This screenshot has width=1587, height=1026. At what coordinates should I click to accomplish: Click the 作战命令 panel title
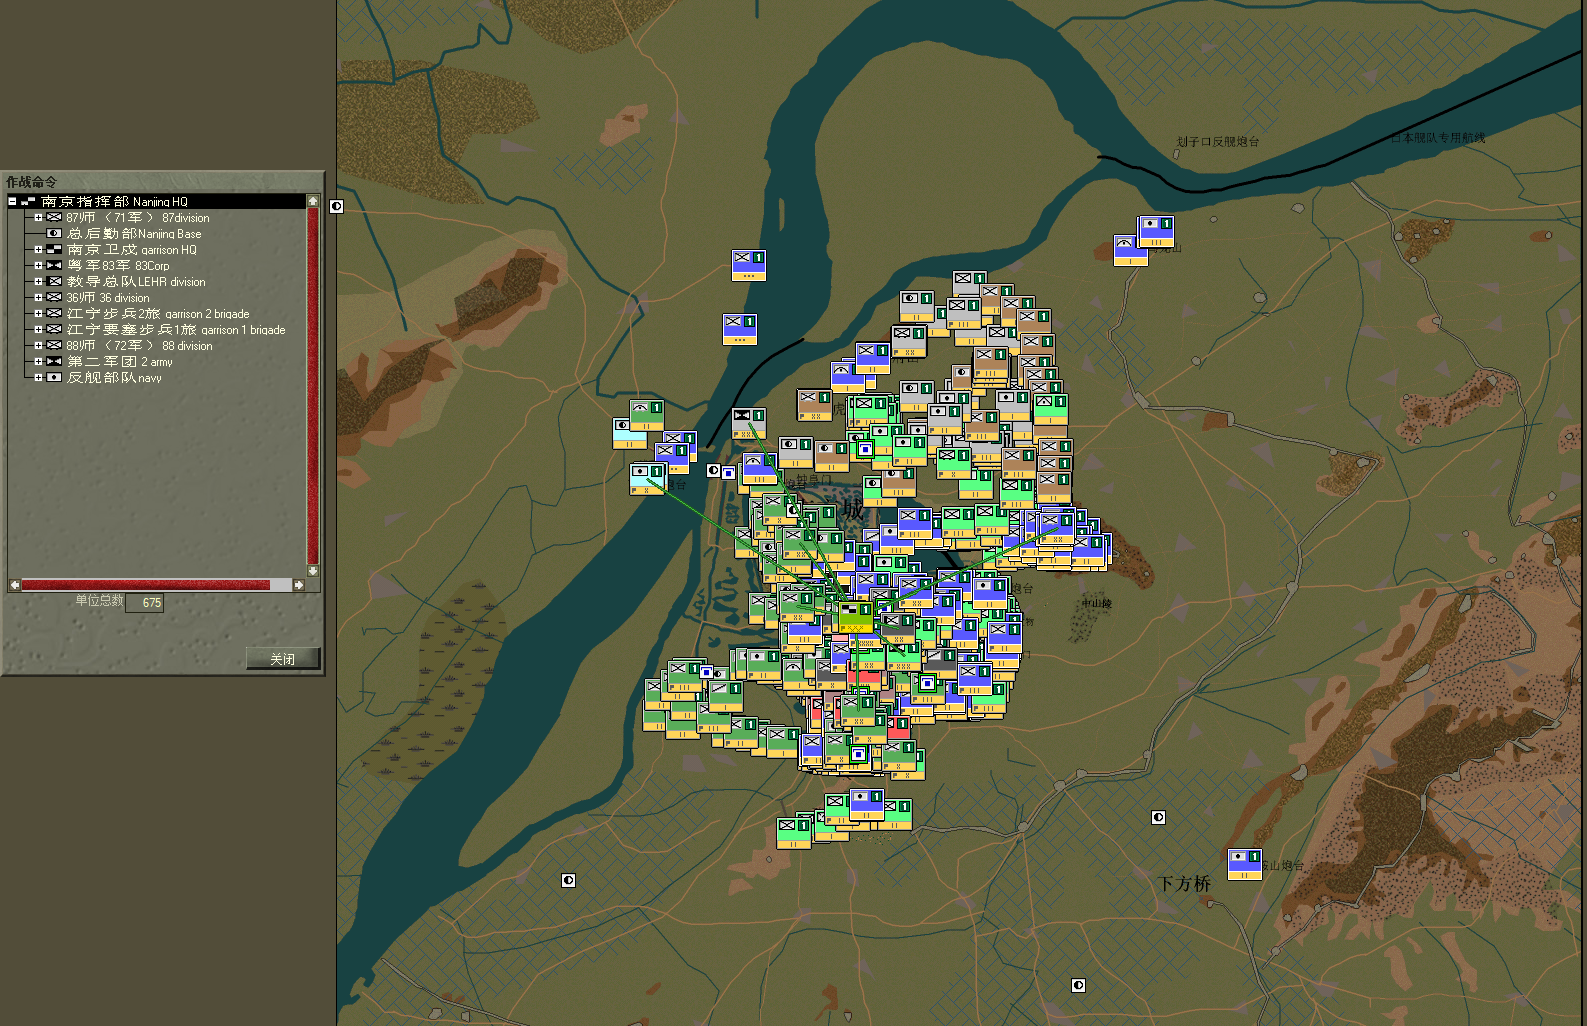coord(31,182)
